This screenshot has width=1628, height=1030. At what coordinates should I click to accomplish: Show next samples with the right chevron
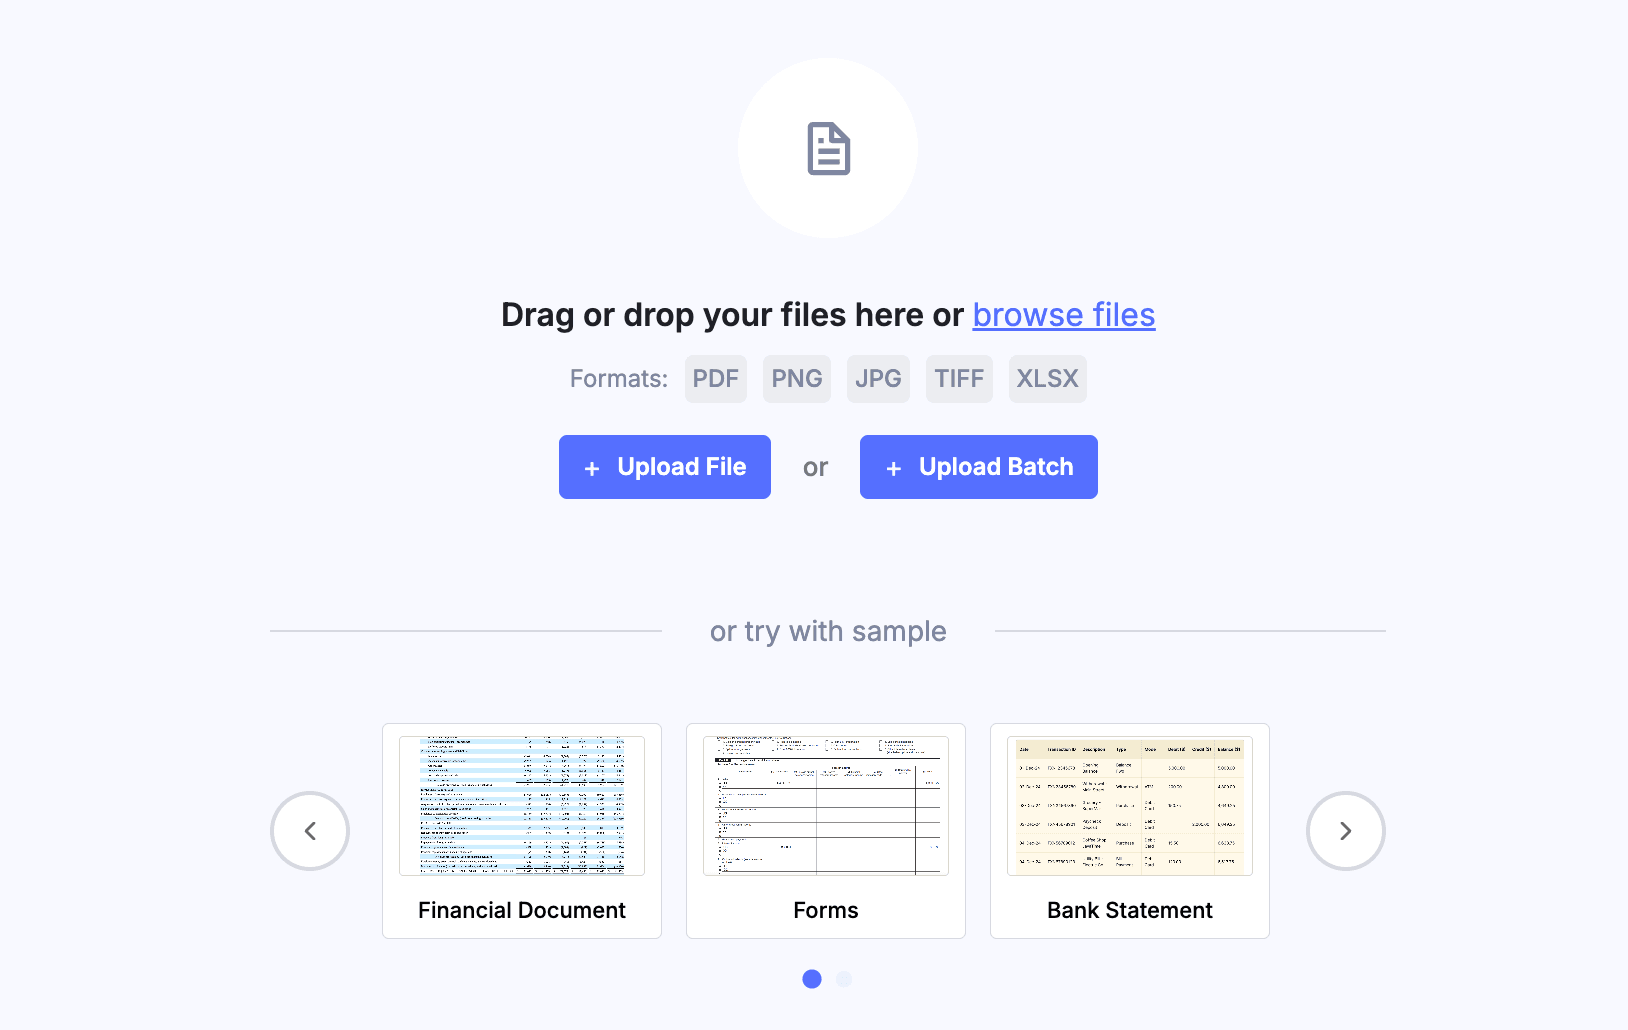click(1346, 831)
